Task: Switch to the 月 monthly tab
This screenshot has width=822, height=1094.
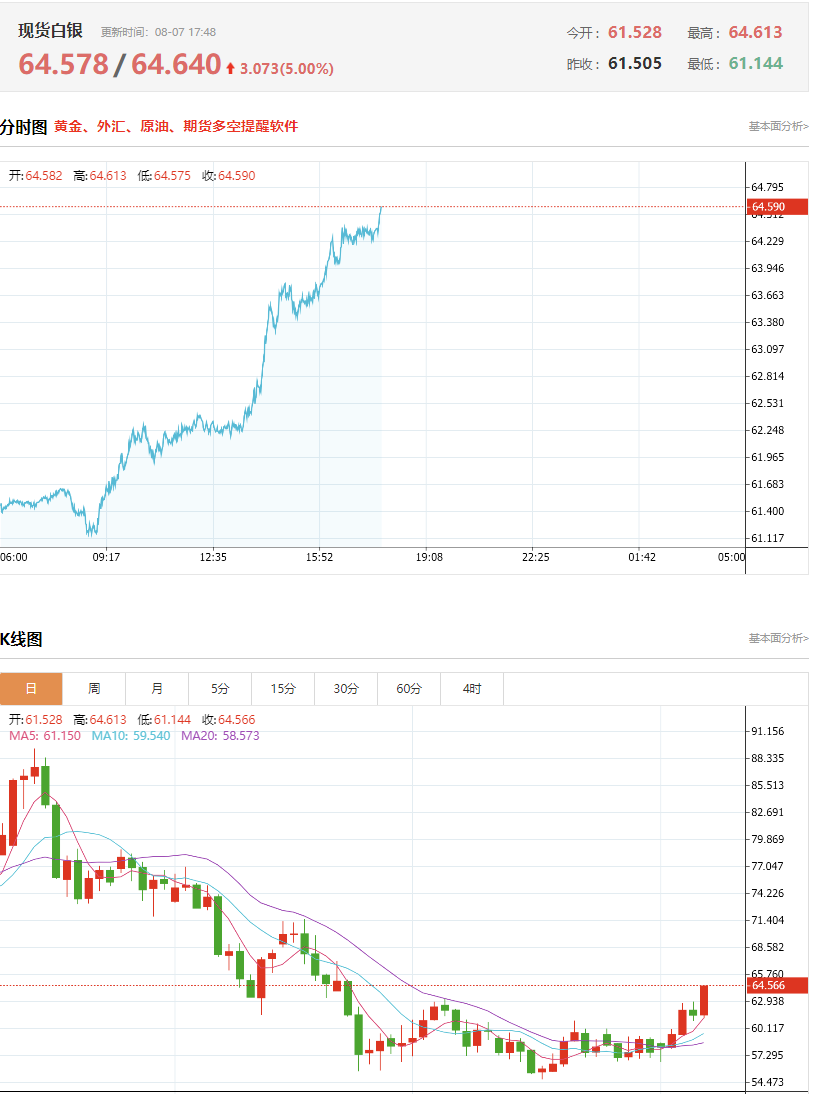Action: (x=157, y=689)
